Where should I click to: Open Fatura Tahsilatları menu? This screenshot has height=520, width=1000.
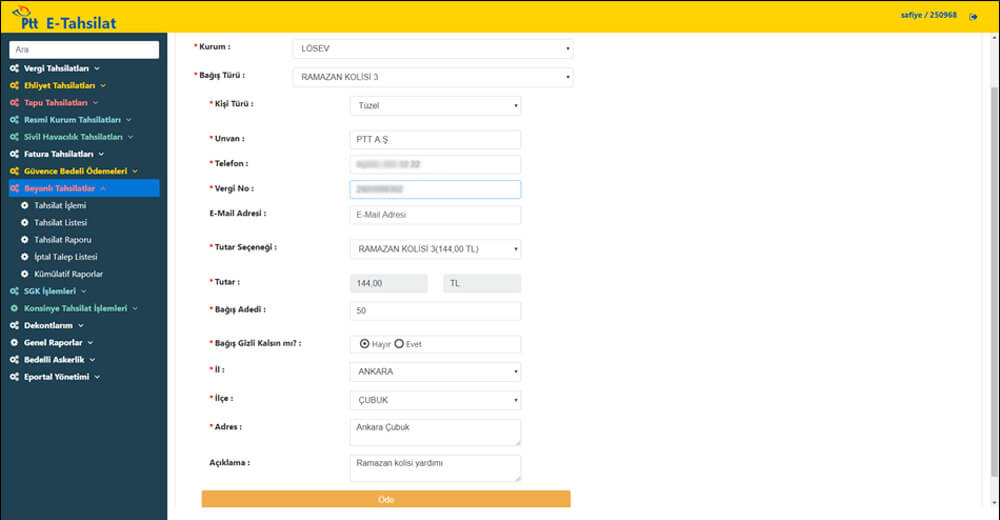59,154
